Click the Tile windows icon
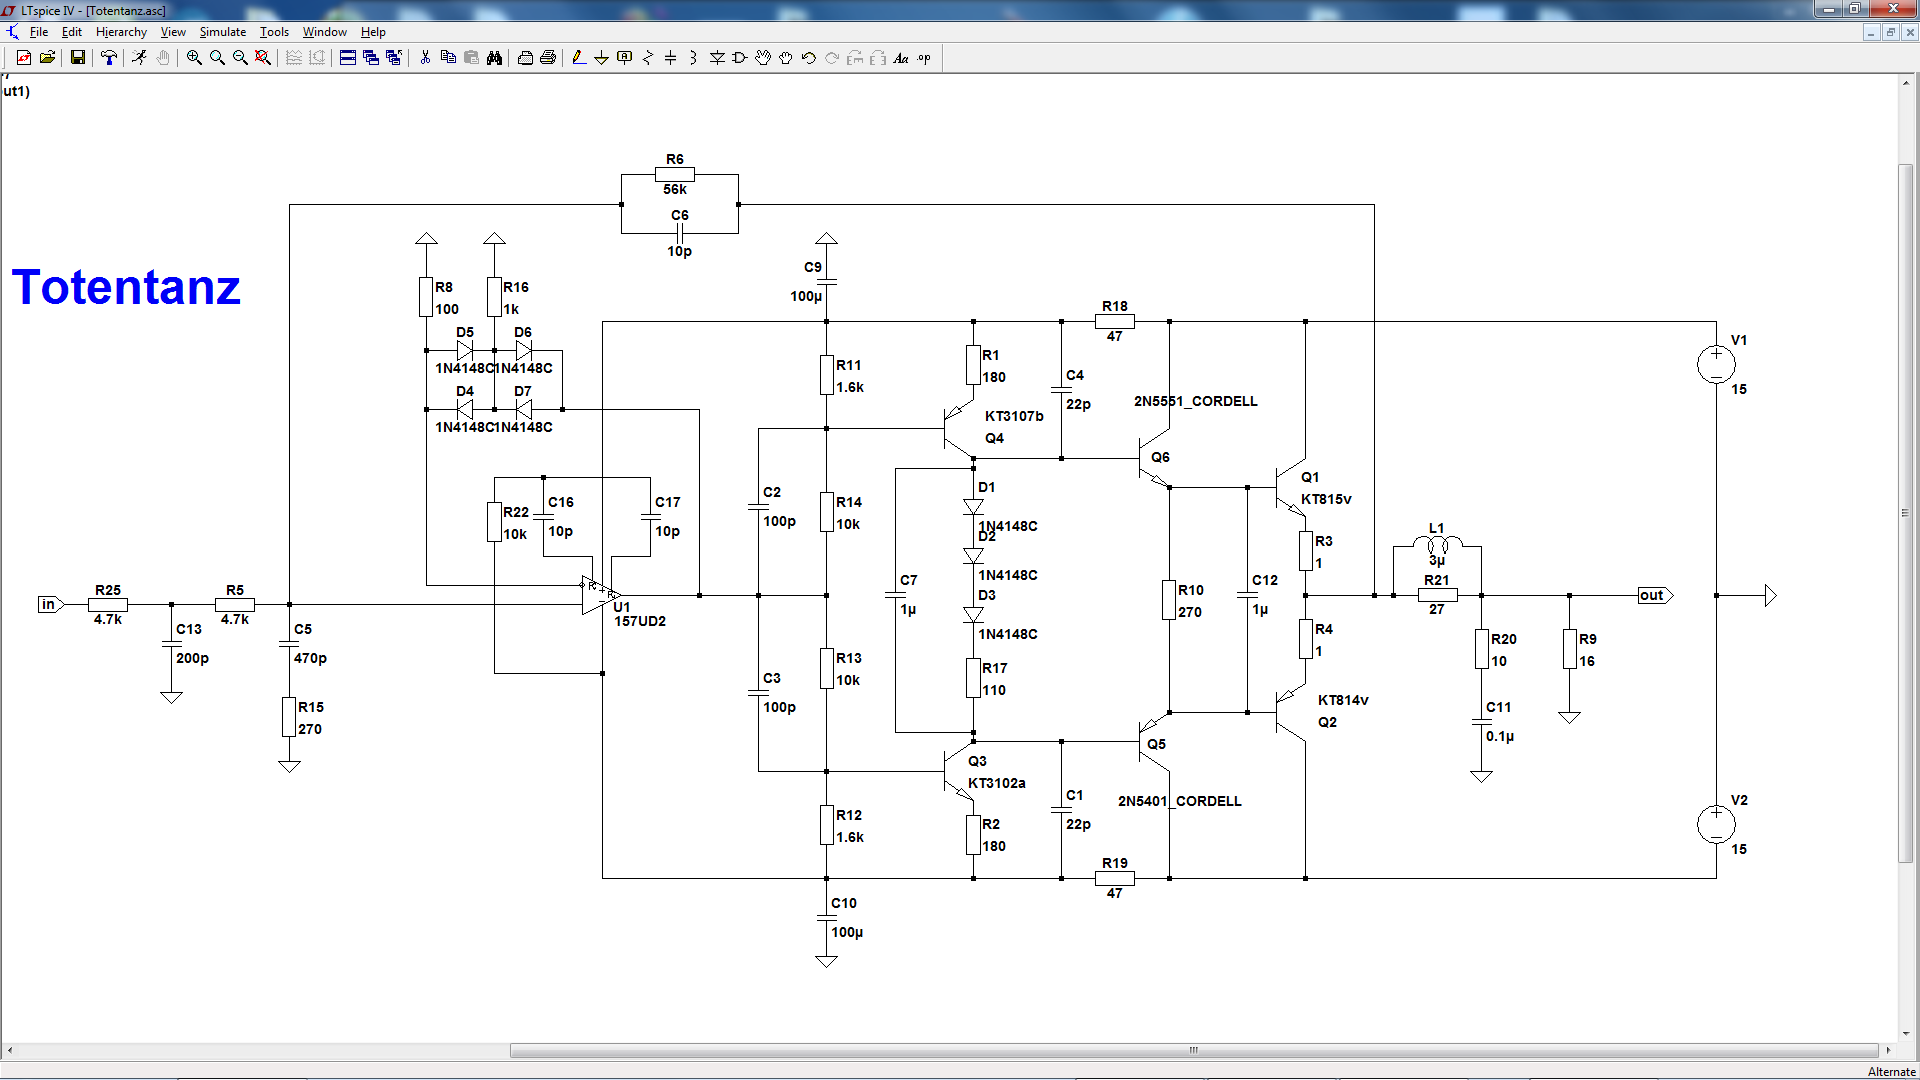The height and width of the screenshot is (1080, 1920). [x=348, y=58]
